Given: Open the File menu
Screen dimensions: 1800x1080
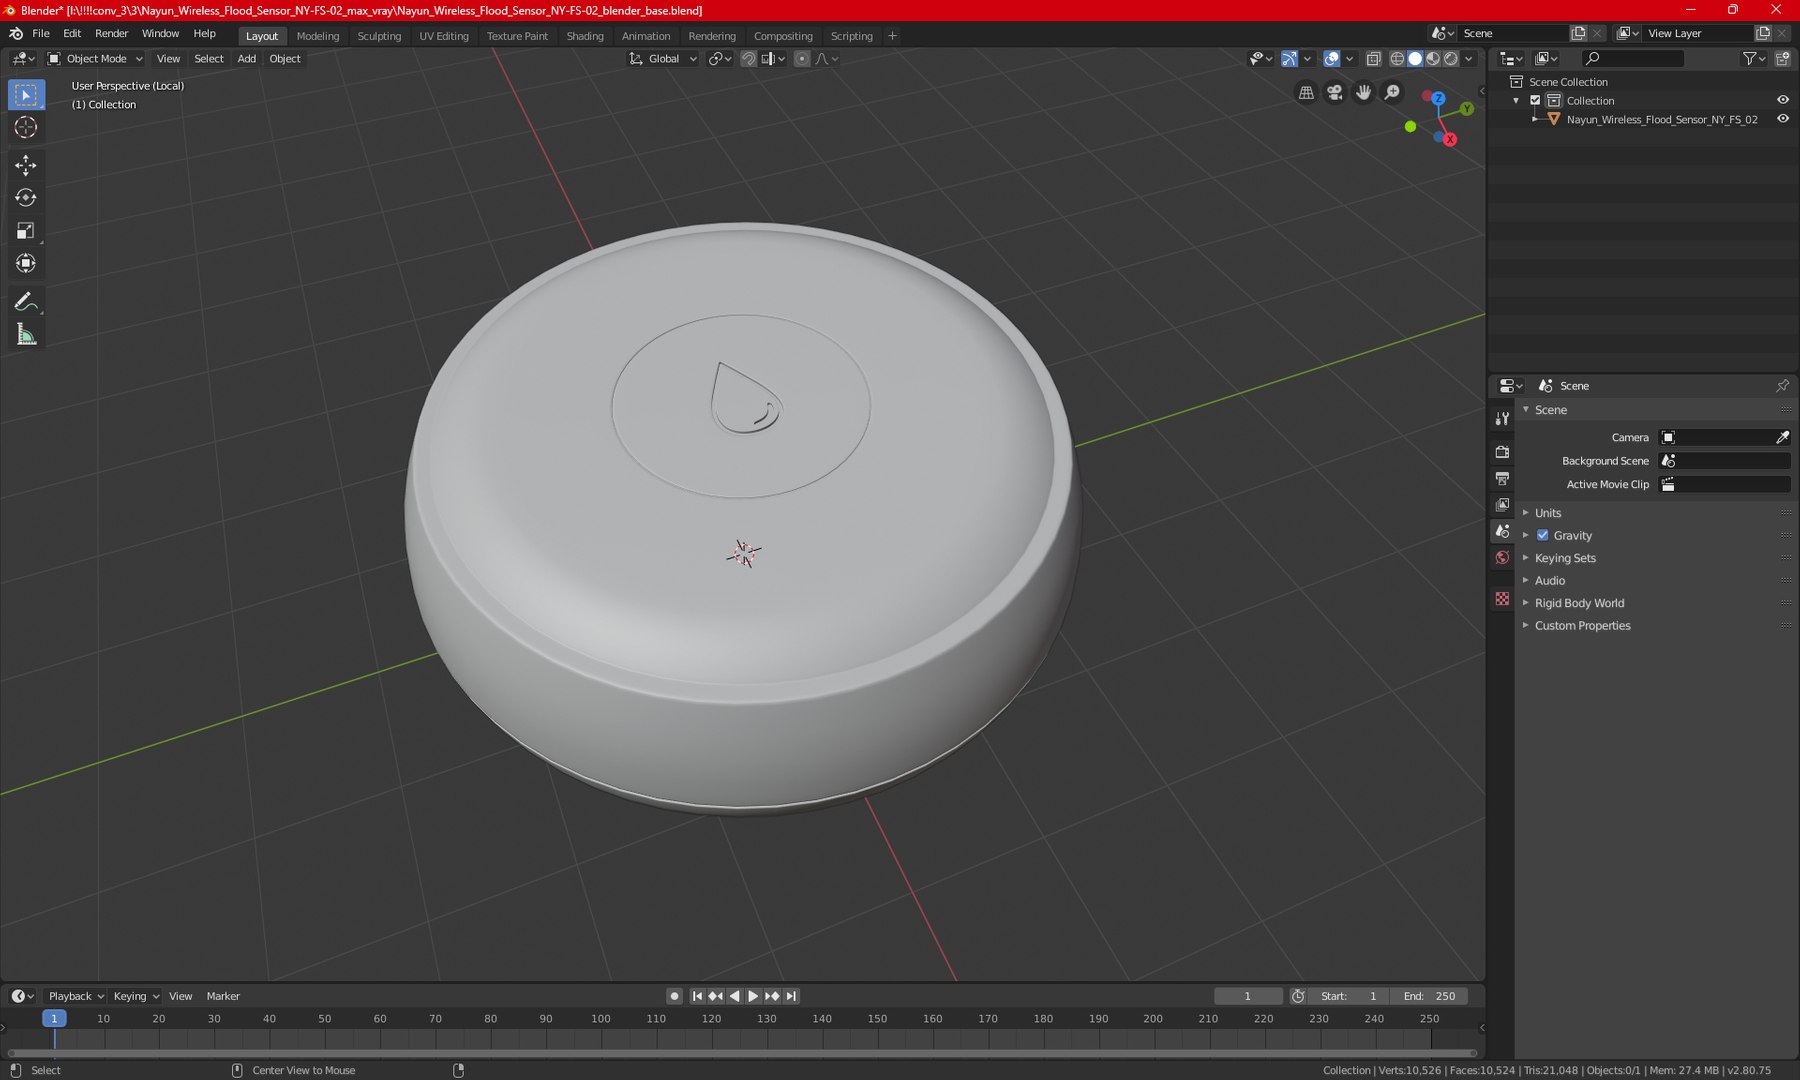Looking at the screenshot, I should click(41, 33).
